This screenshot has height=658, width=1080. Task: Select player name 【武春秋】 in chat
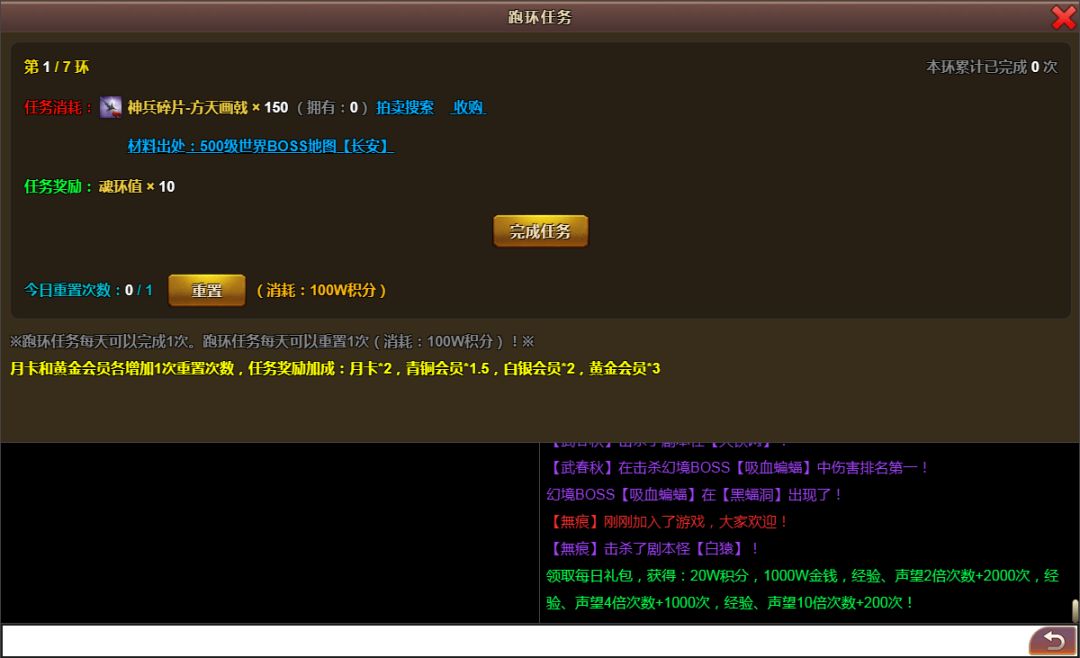point(581,467)
